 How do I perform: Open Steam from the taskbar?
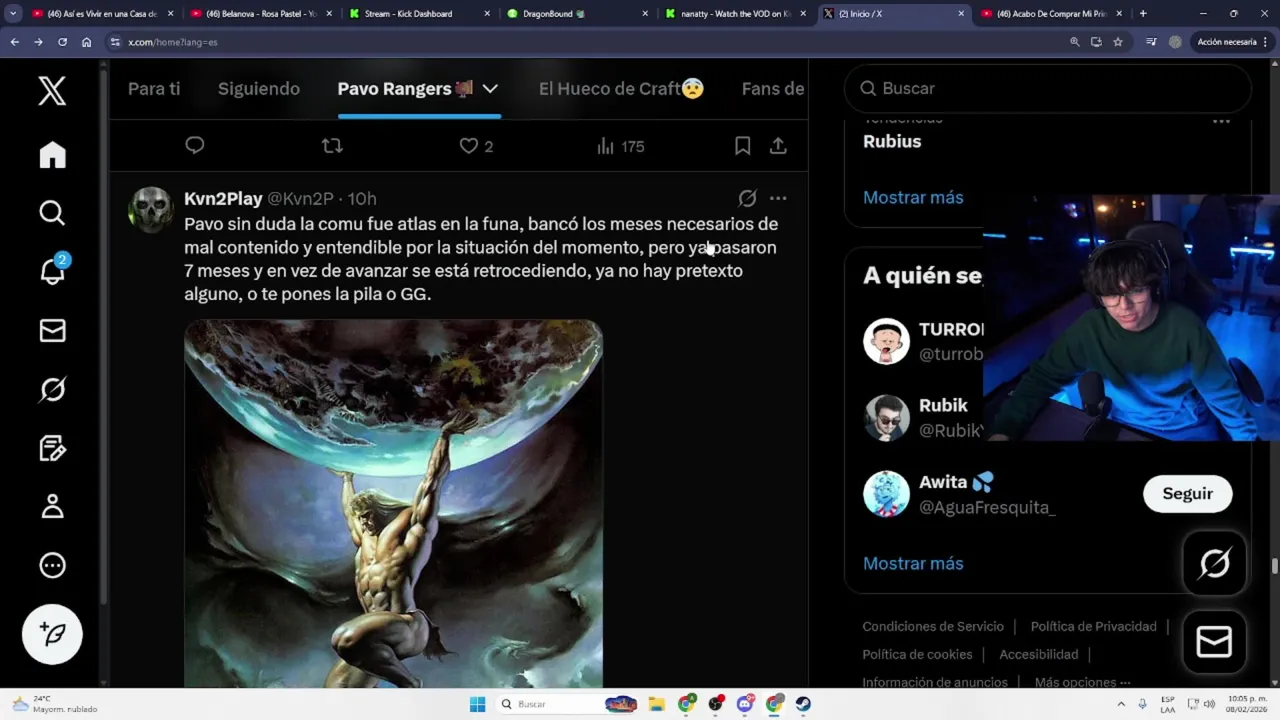click(x=803, y=704)
